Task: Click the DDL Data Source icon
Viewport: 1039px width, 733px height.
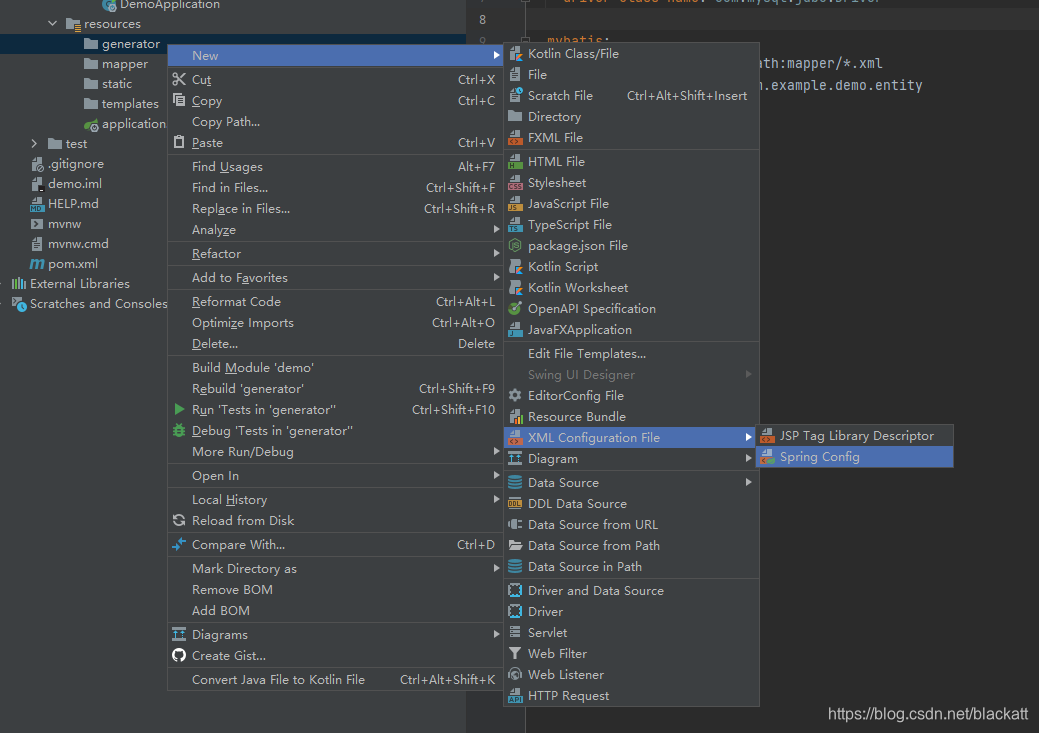Action: point(516,504)
